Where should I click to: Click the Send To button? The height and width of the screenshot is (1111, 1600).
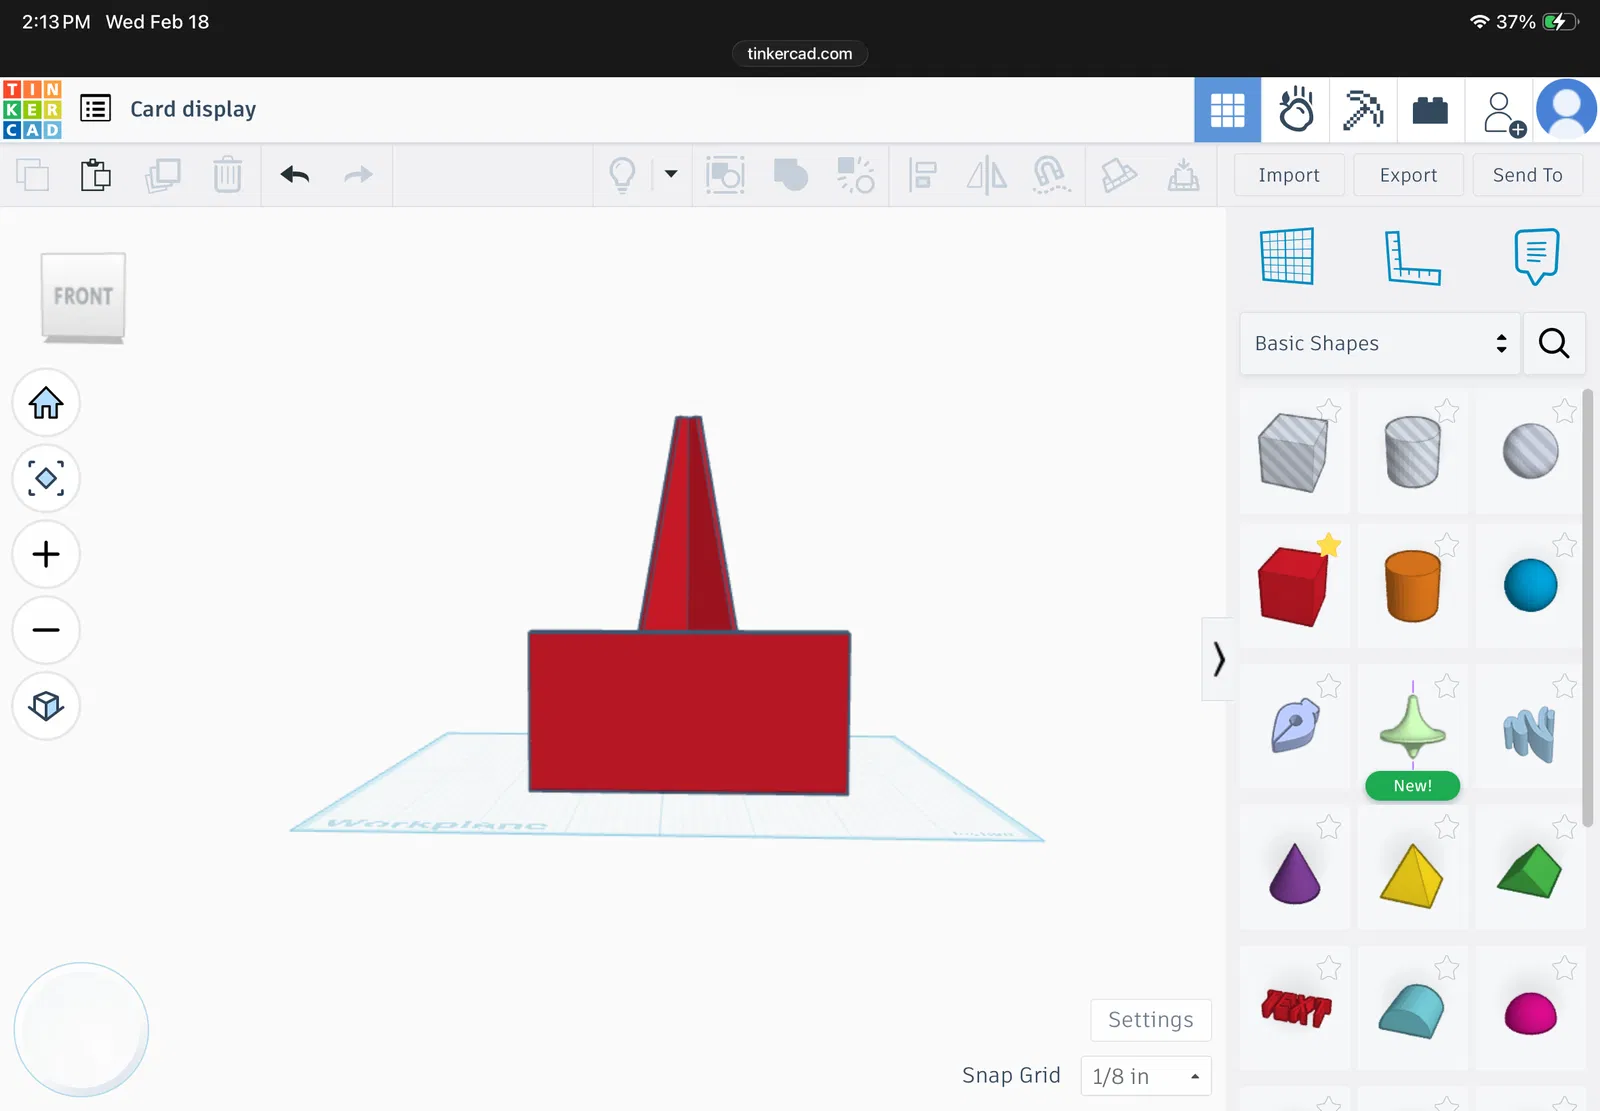pos(1528,175)
